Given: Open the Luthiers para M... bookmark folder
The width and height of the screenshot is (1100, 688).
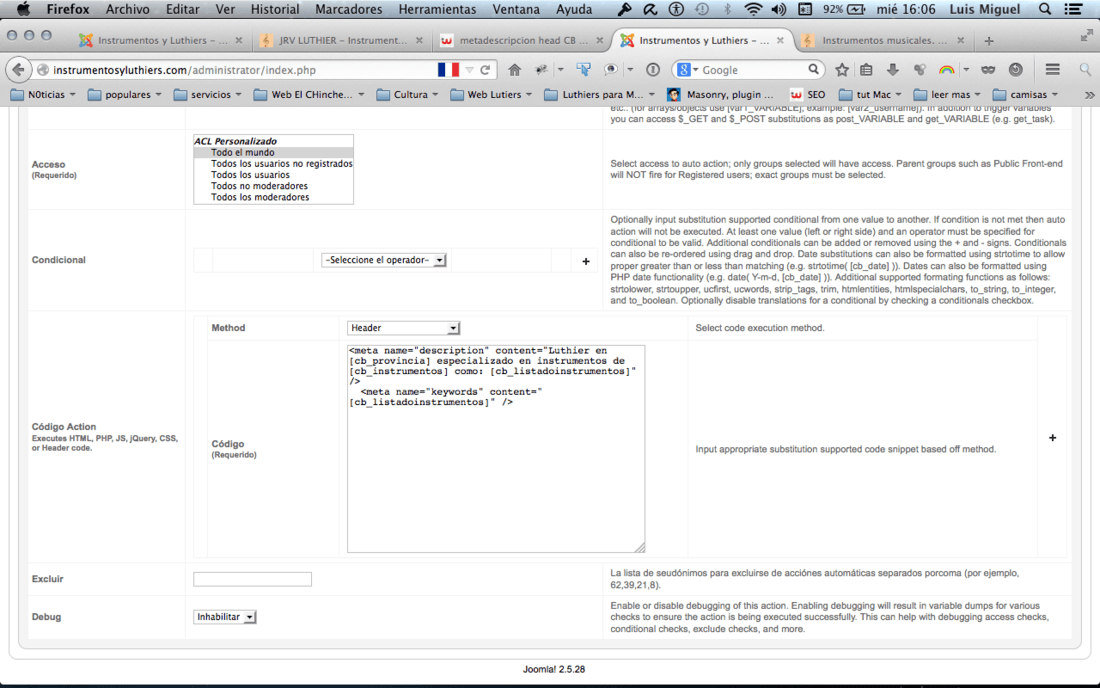Looking at the screenshot, I should pyautogui.click(x=600, y=95).
